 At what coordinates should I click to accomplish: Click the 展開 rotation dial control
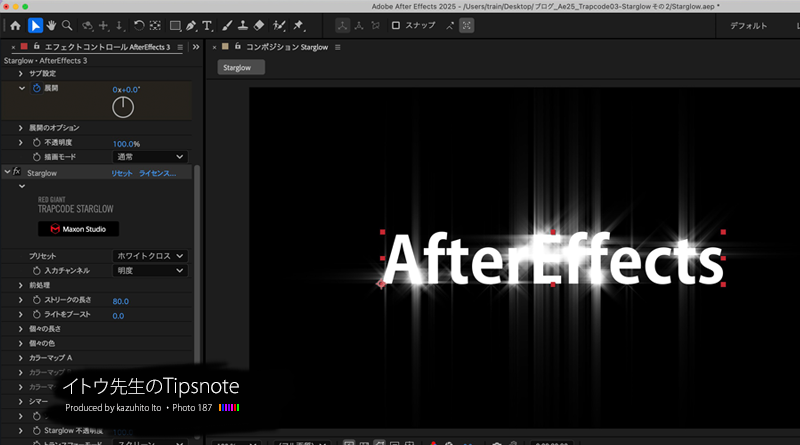point(123,107)
